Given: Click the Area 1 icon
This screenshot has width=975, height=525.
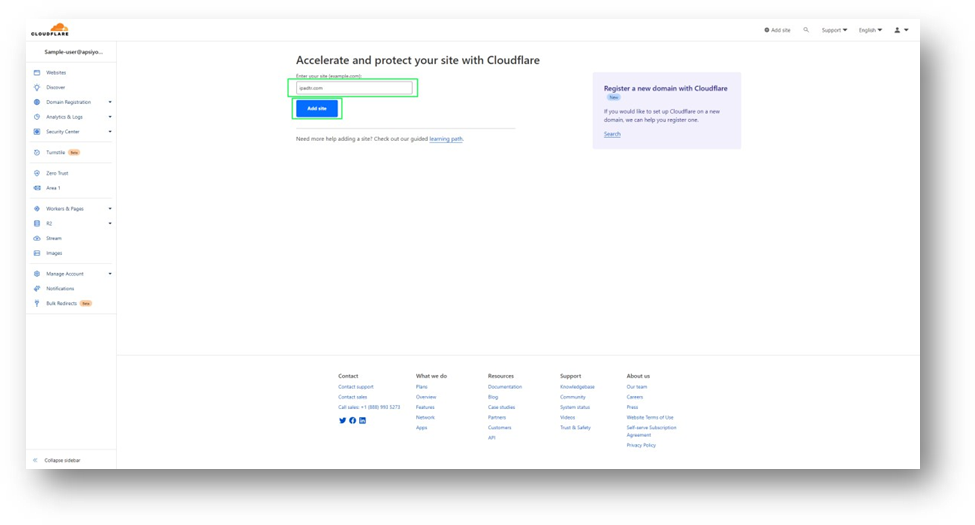Looking at the screenshot, I should (37, 188).
